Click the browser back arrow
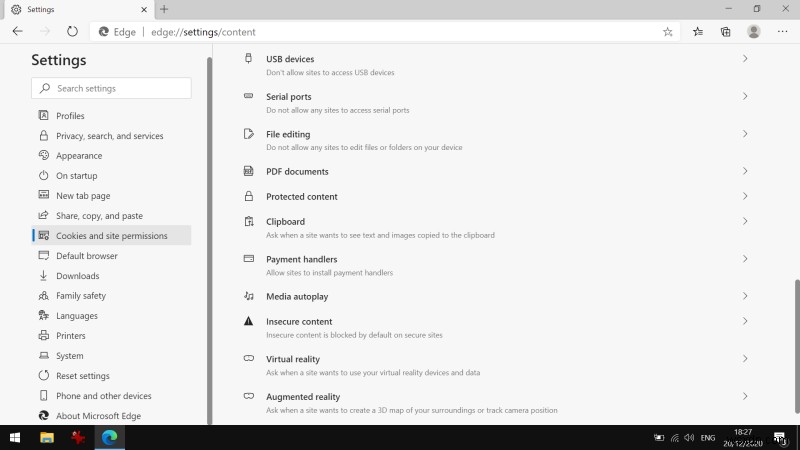800x450 pixels. [x=17, y=32]
